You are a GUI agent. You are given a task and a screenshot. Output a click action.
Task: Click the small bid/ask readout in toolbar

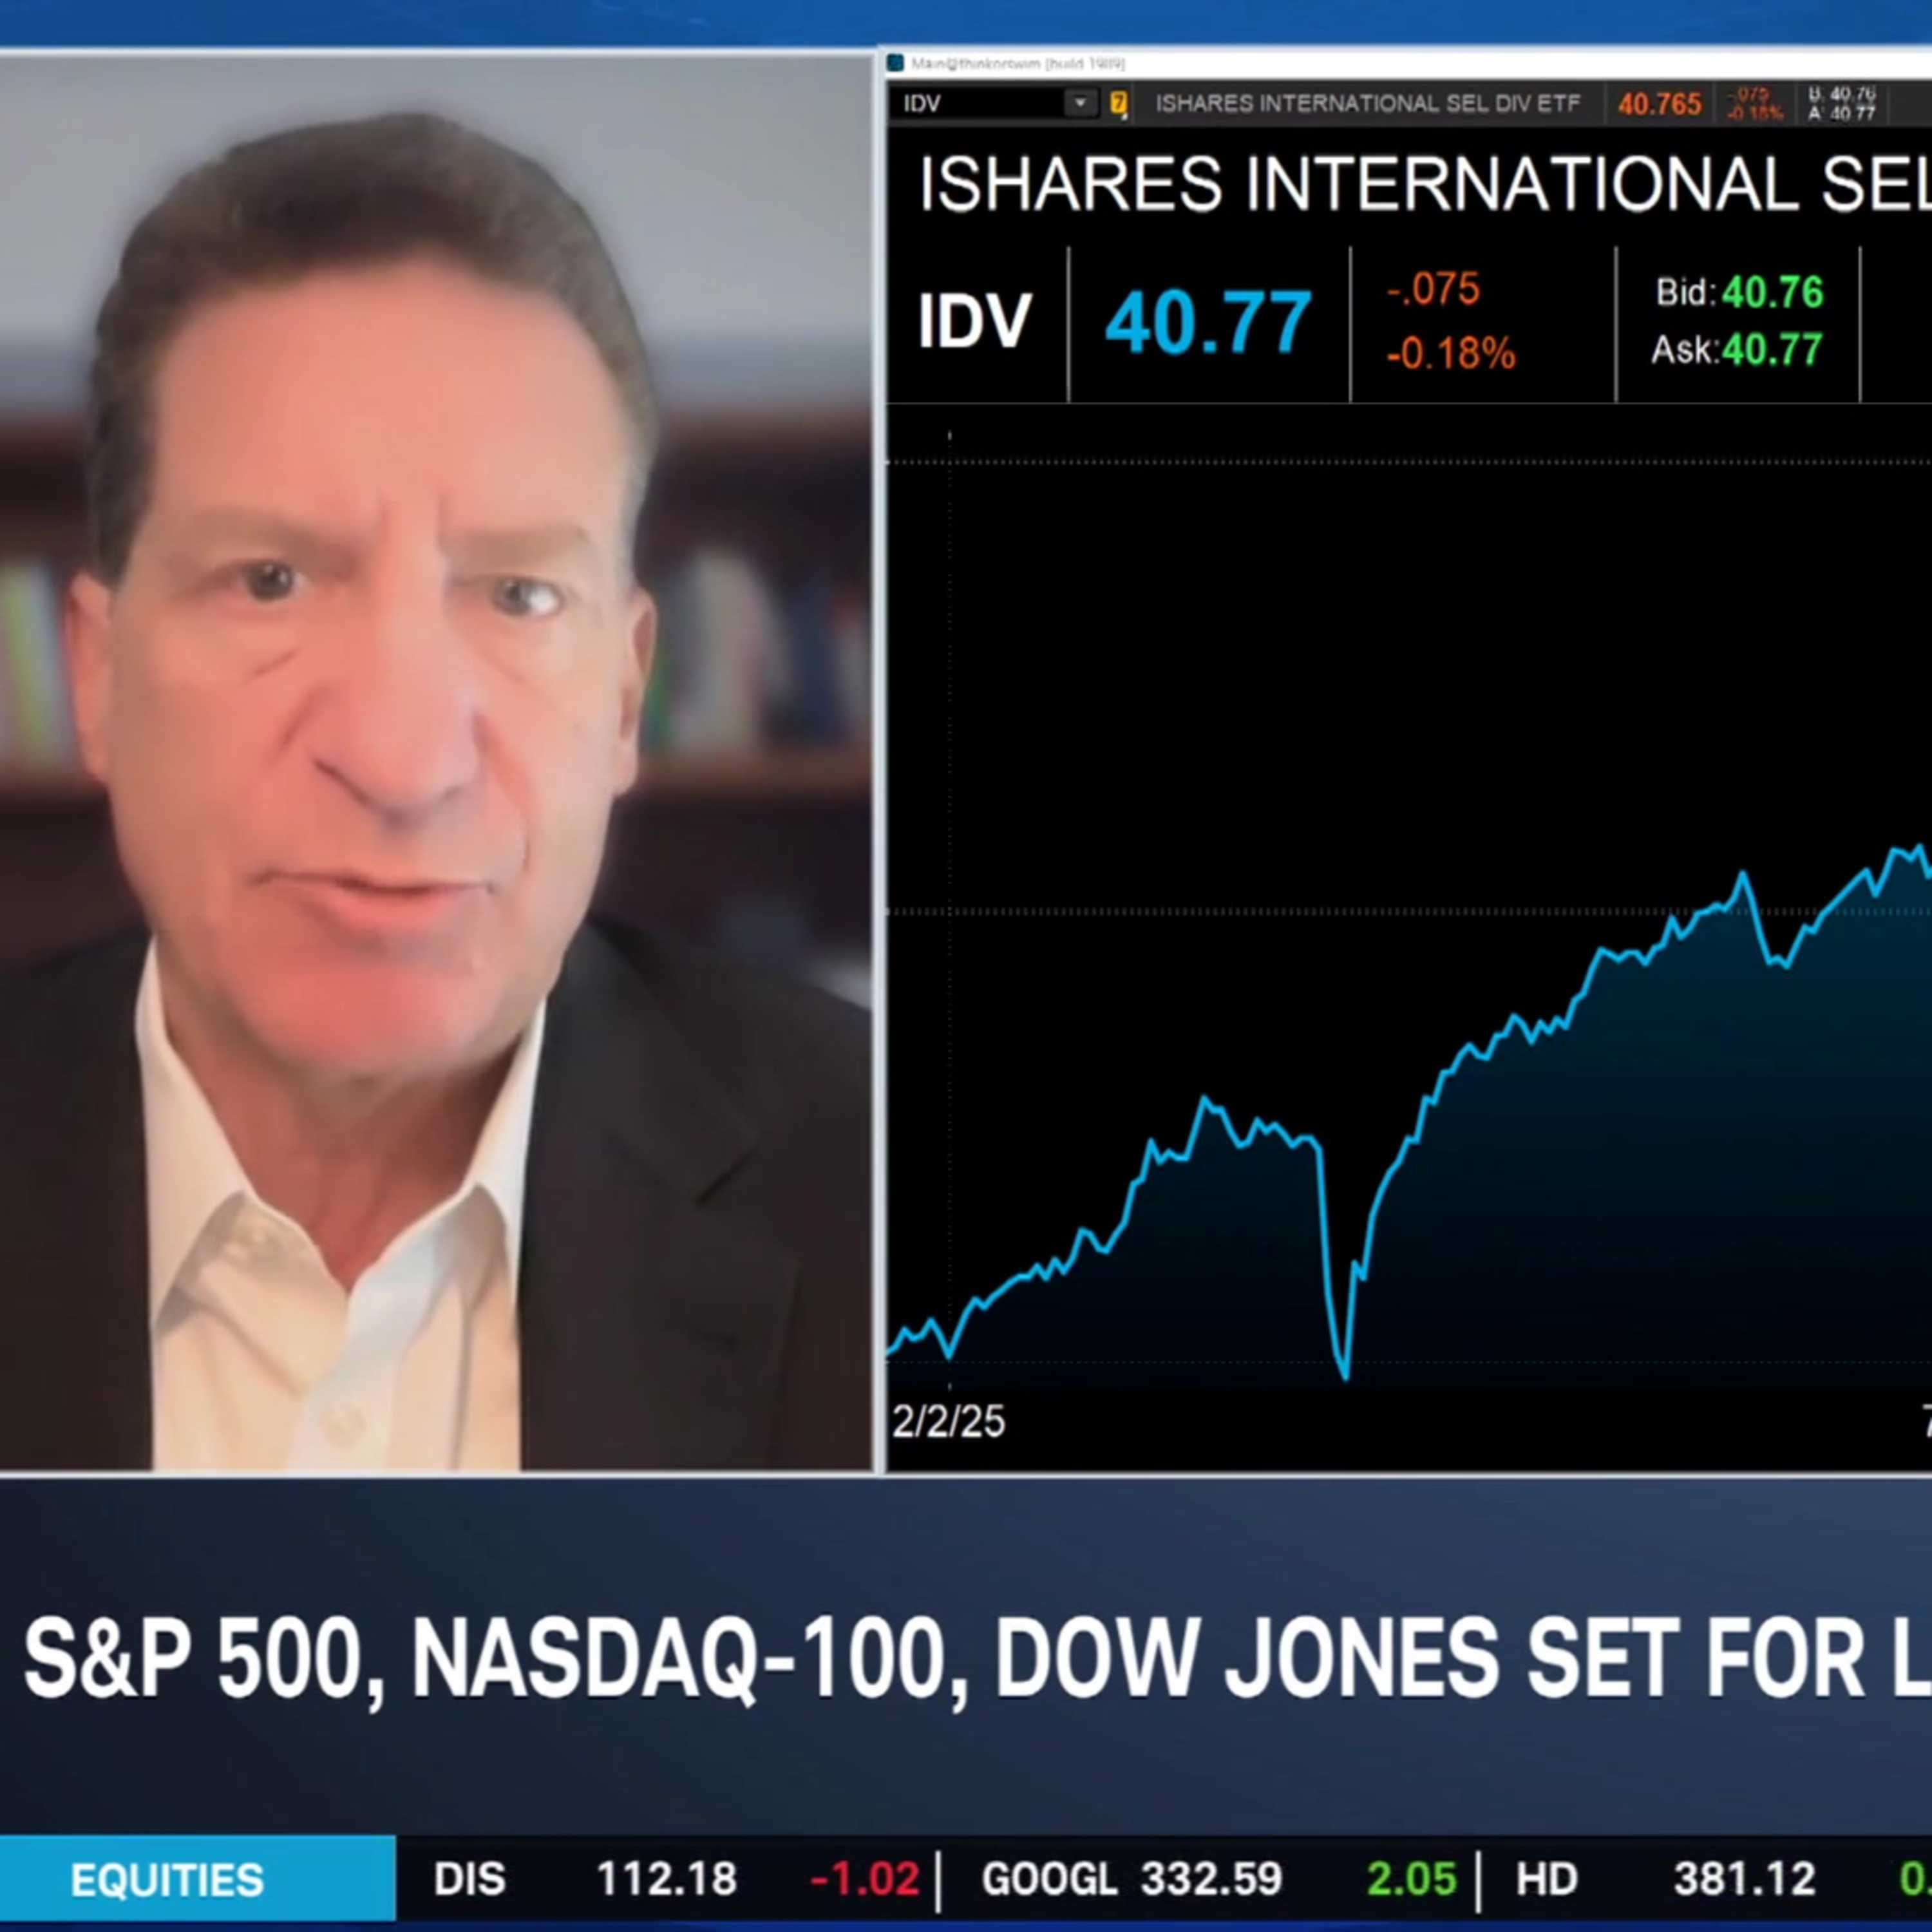1841,103
